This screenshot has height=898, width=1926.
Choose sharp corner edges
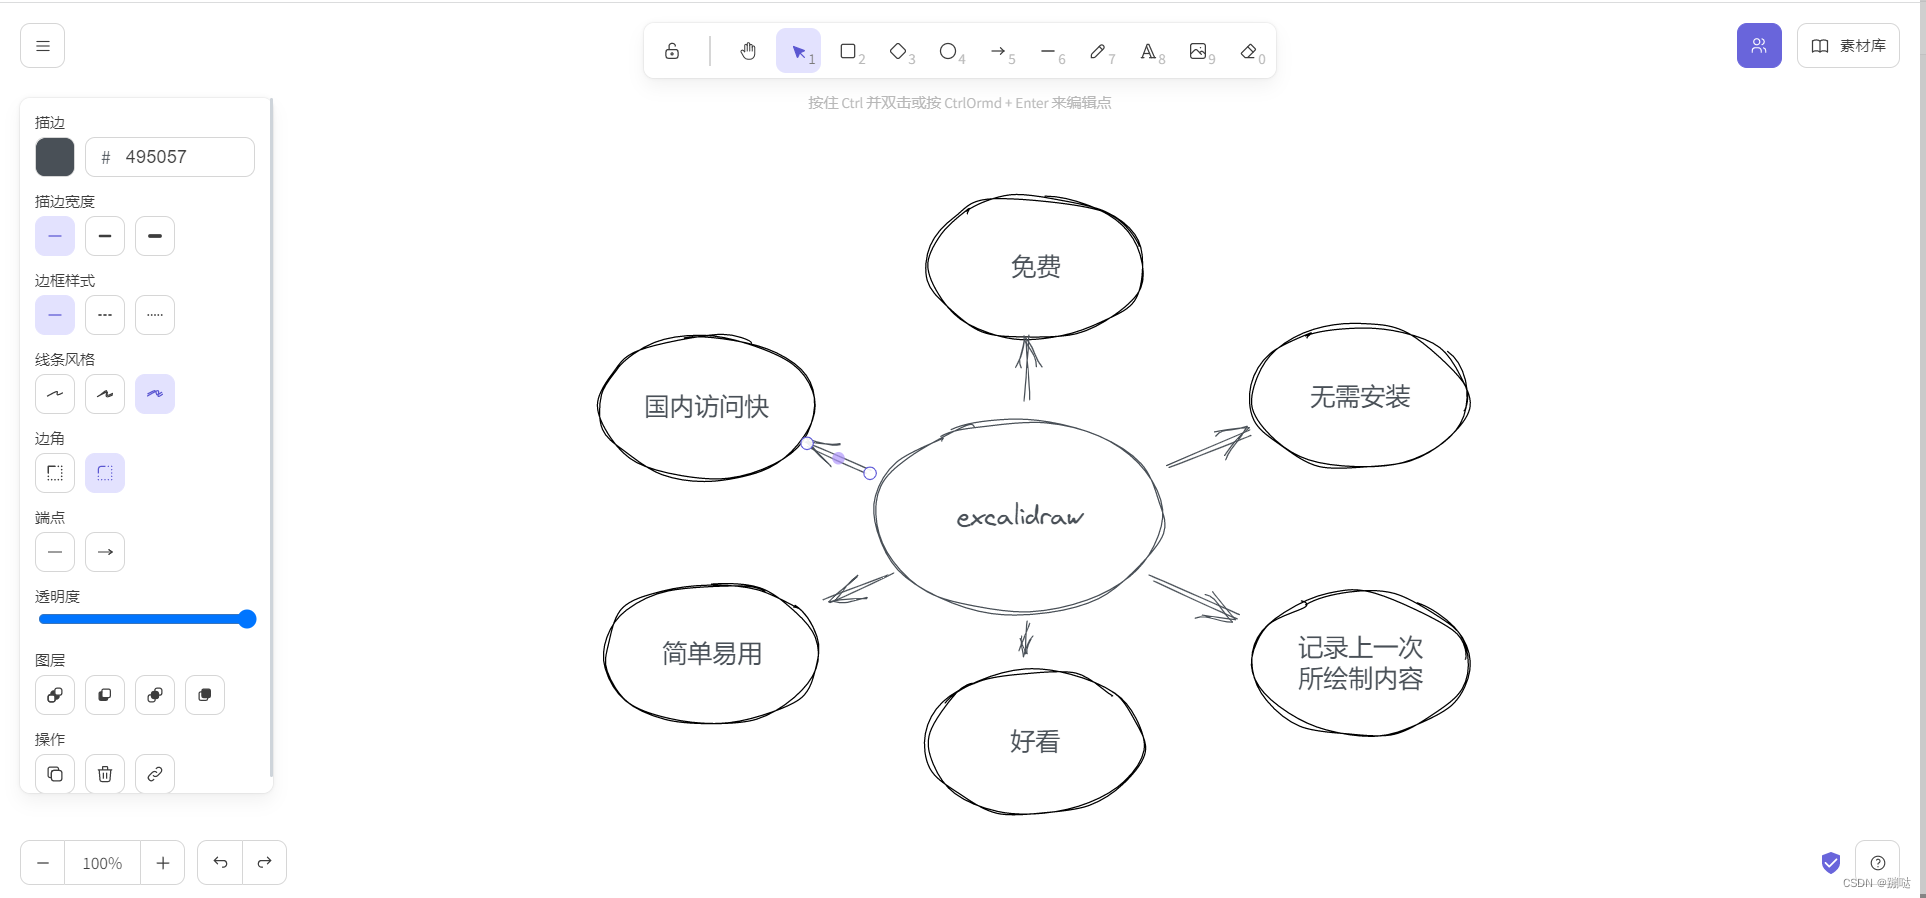pyautogui.click(x=55, y=473)
